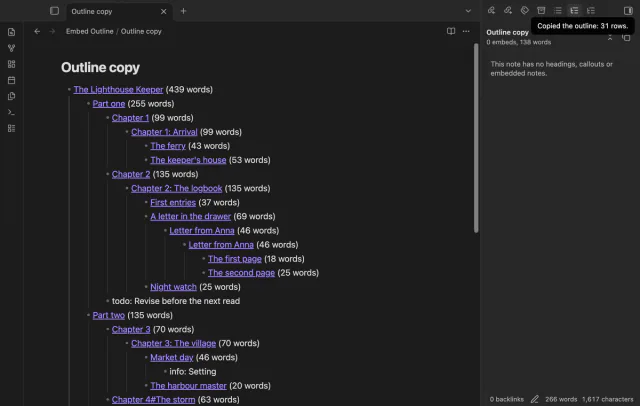Viewport: 640px width, 406px height.
Task: Open the graph view ribbon icon
Action: click(11, 48)
